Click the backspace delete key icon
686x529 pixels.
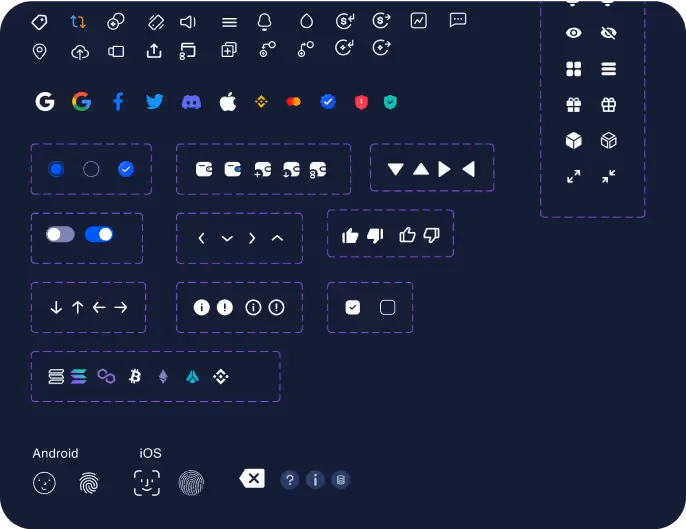(x=252, y=479)
